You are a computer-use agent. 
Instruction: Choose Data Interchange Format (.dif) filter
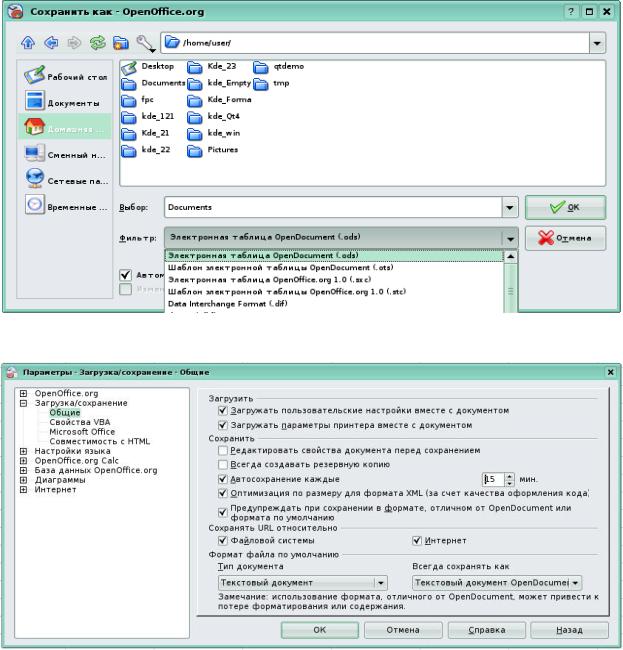click(x=334, y=303)
